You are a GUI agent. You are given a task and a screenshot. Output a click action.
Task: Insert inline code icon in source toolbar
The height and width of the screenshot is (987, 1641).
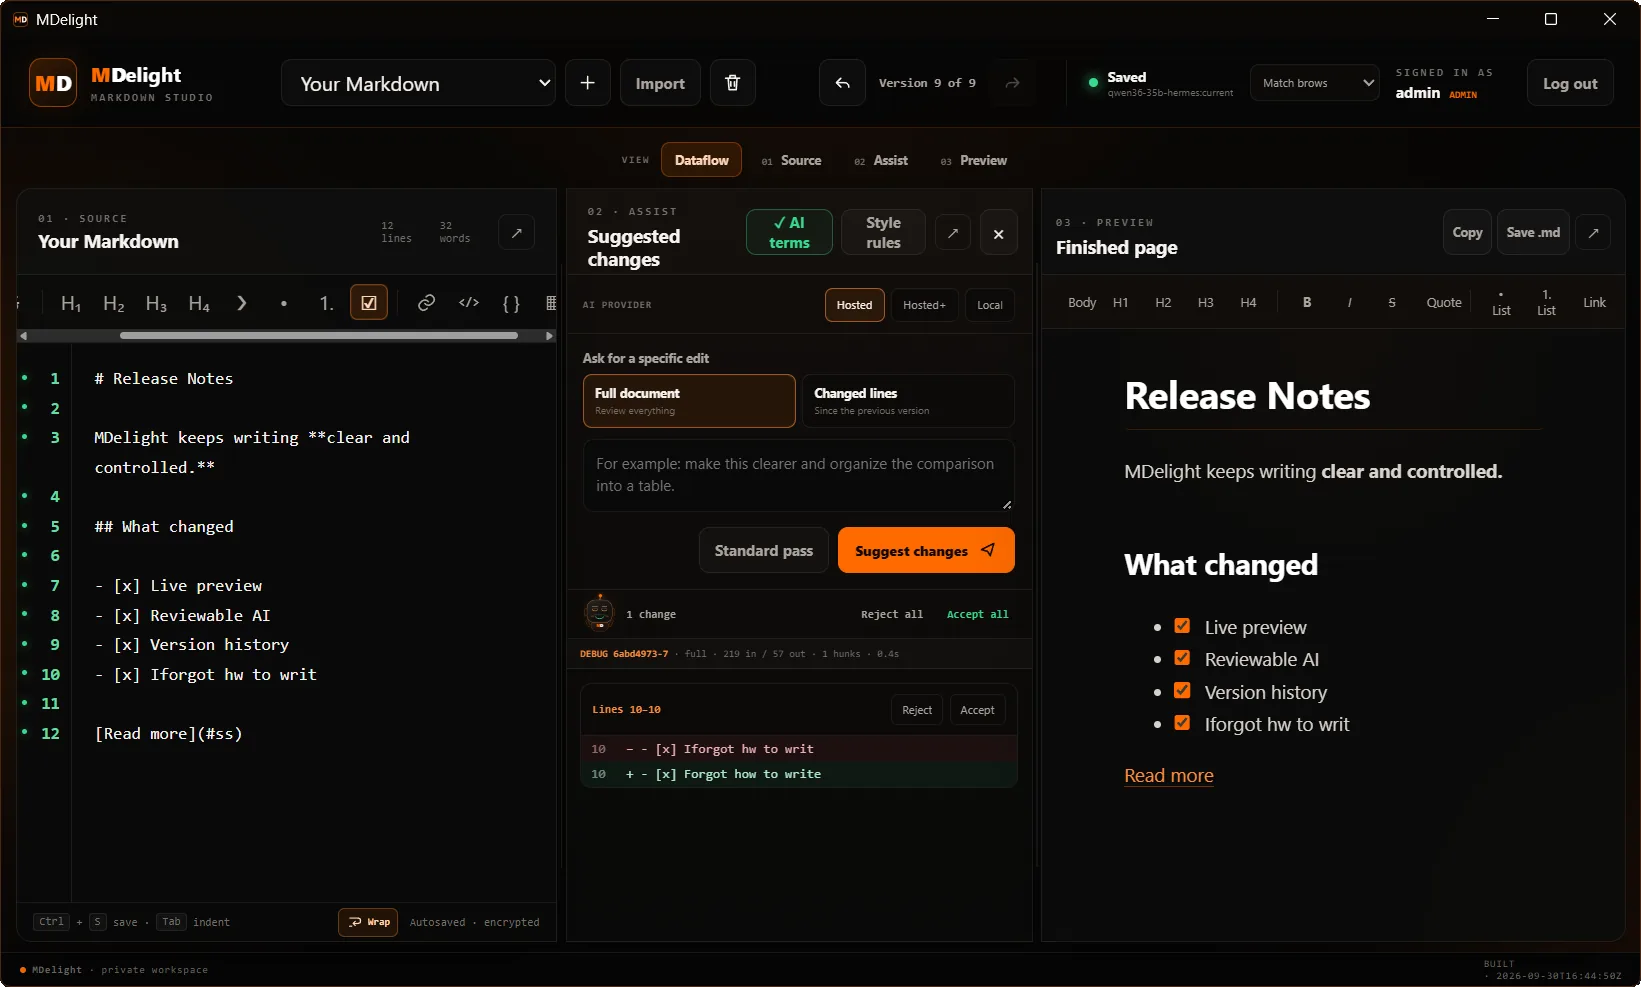pos(469,303)
